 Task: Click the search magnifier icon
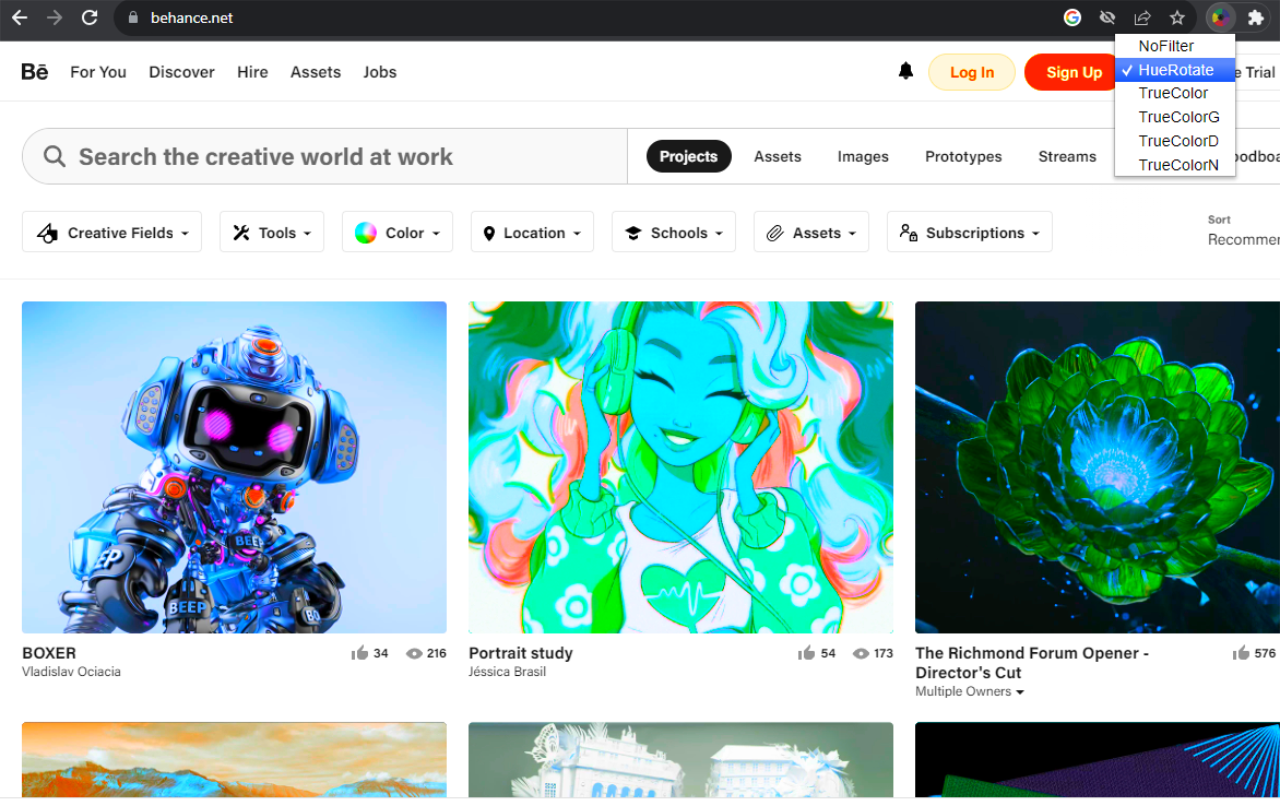click(x=53, y=156)
